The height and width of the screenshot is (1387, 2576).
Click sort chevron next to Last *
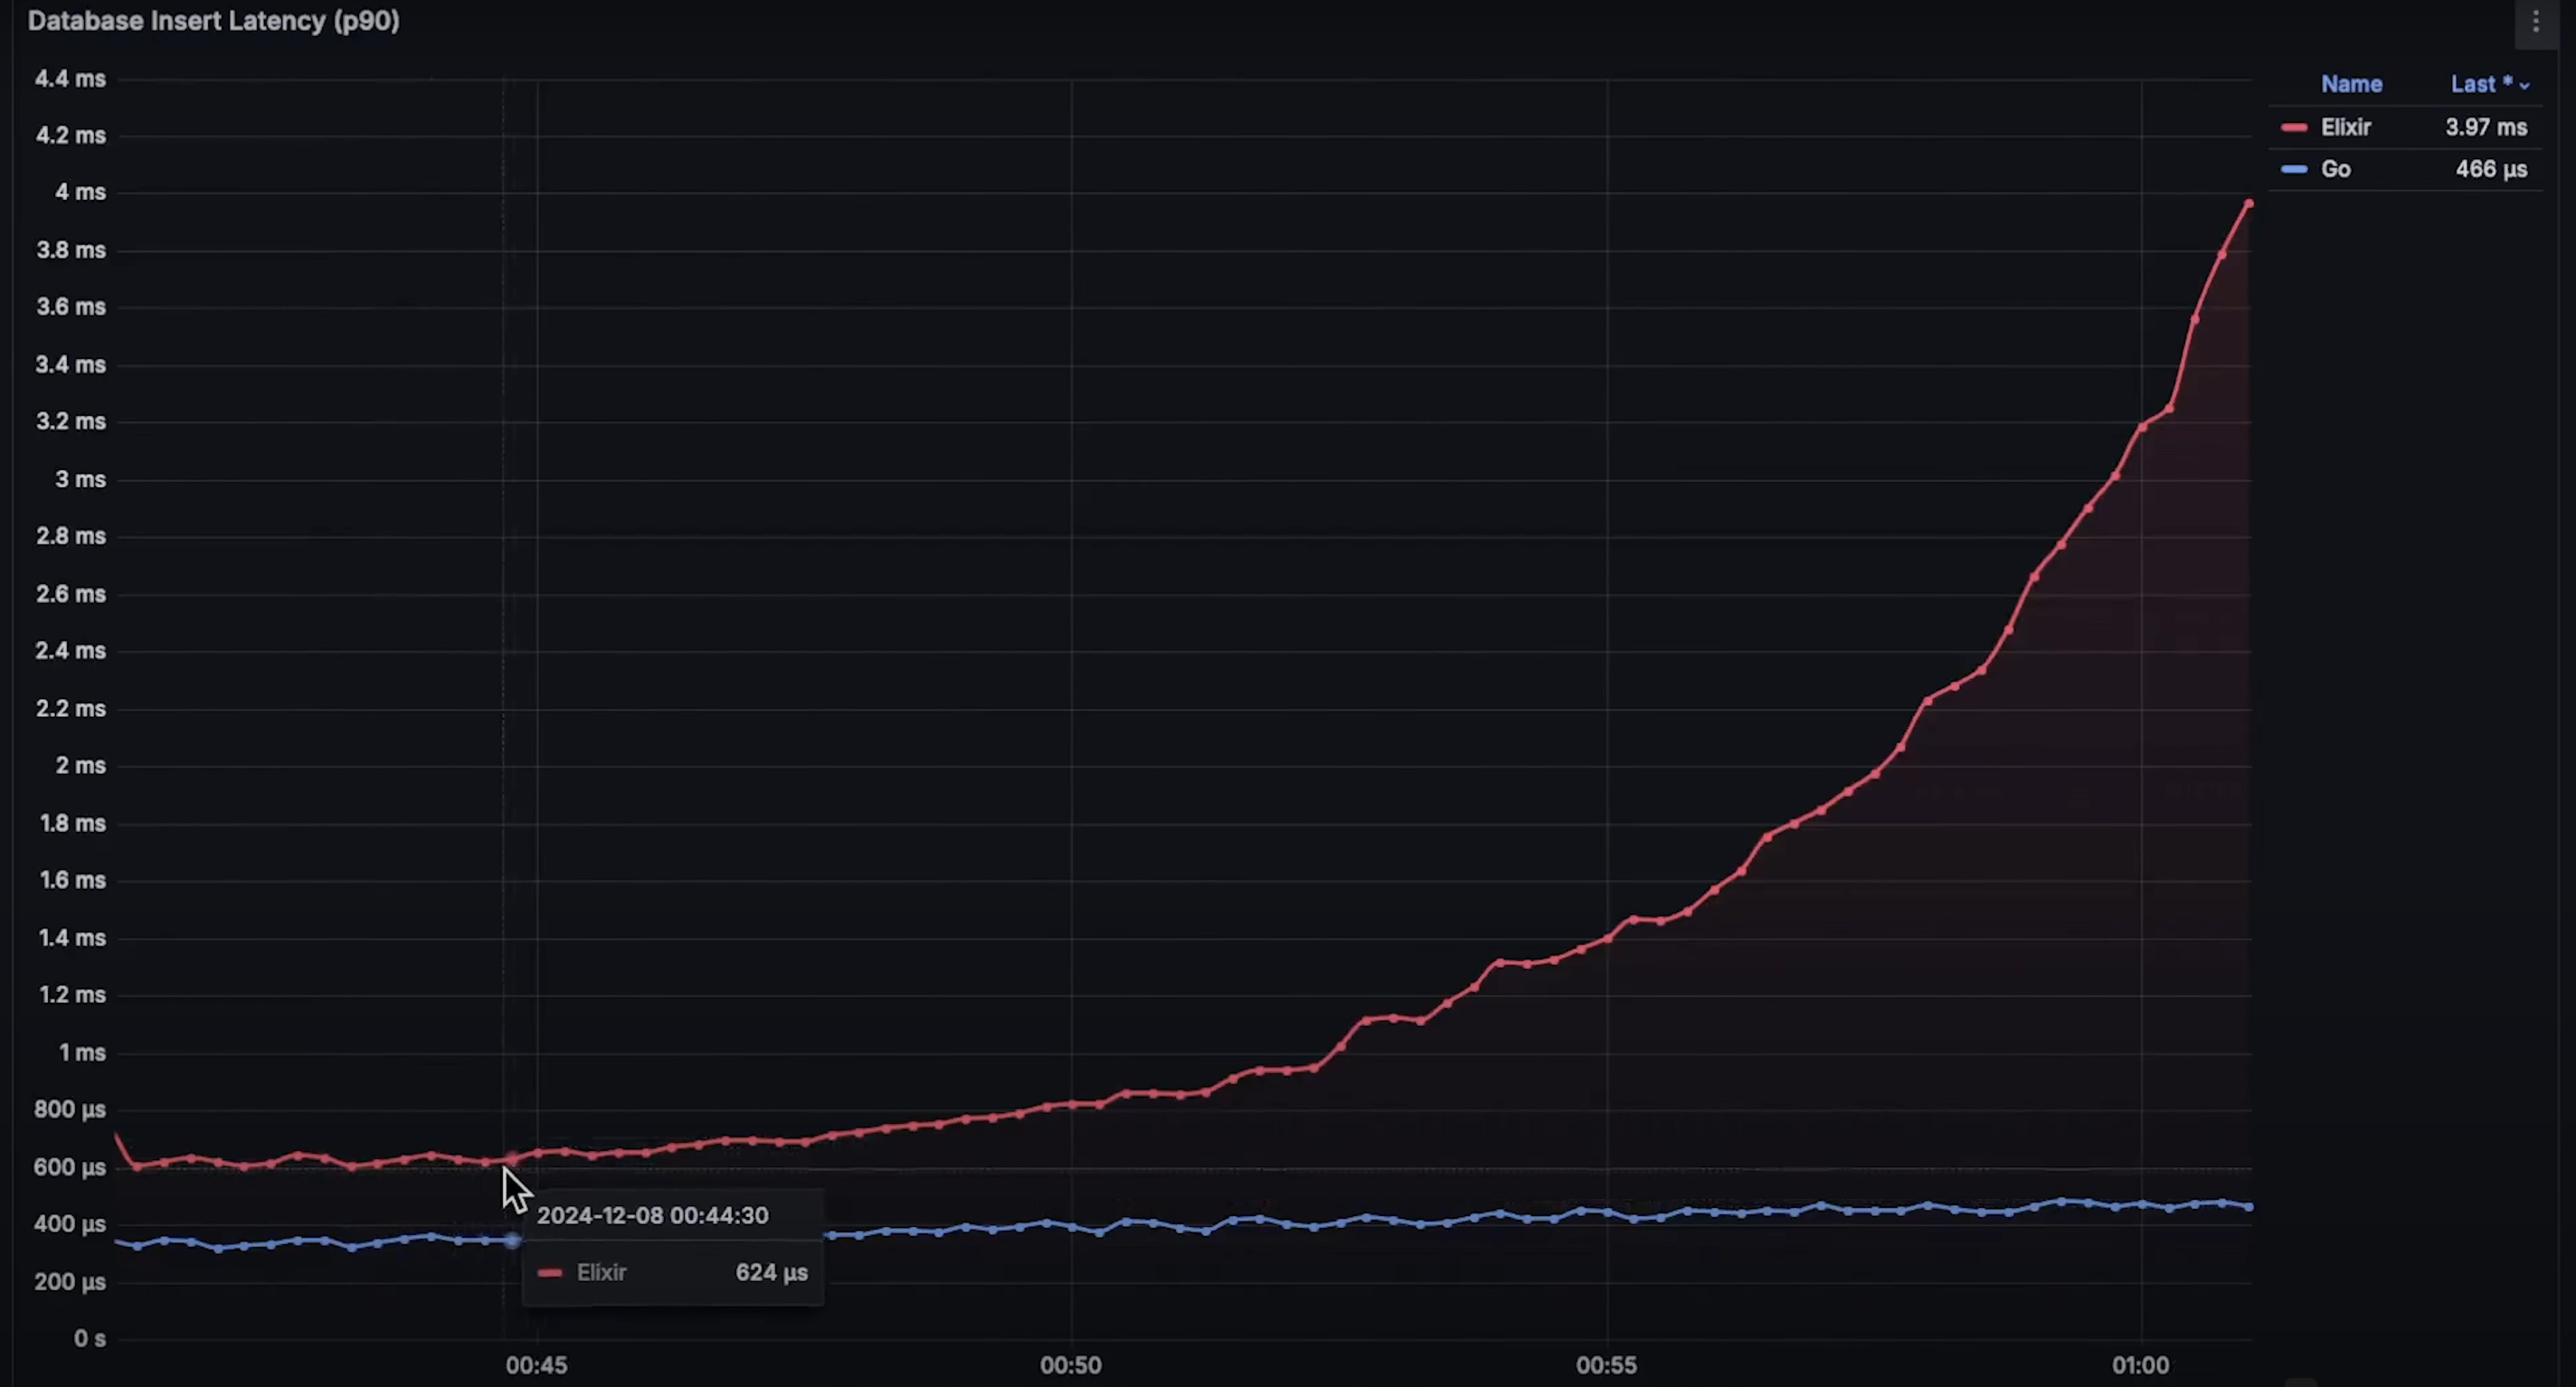(x=2525, y=86)
